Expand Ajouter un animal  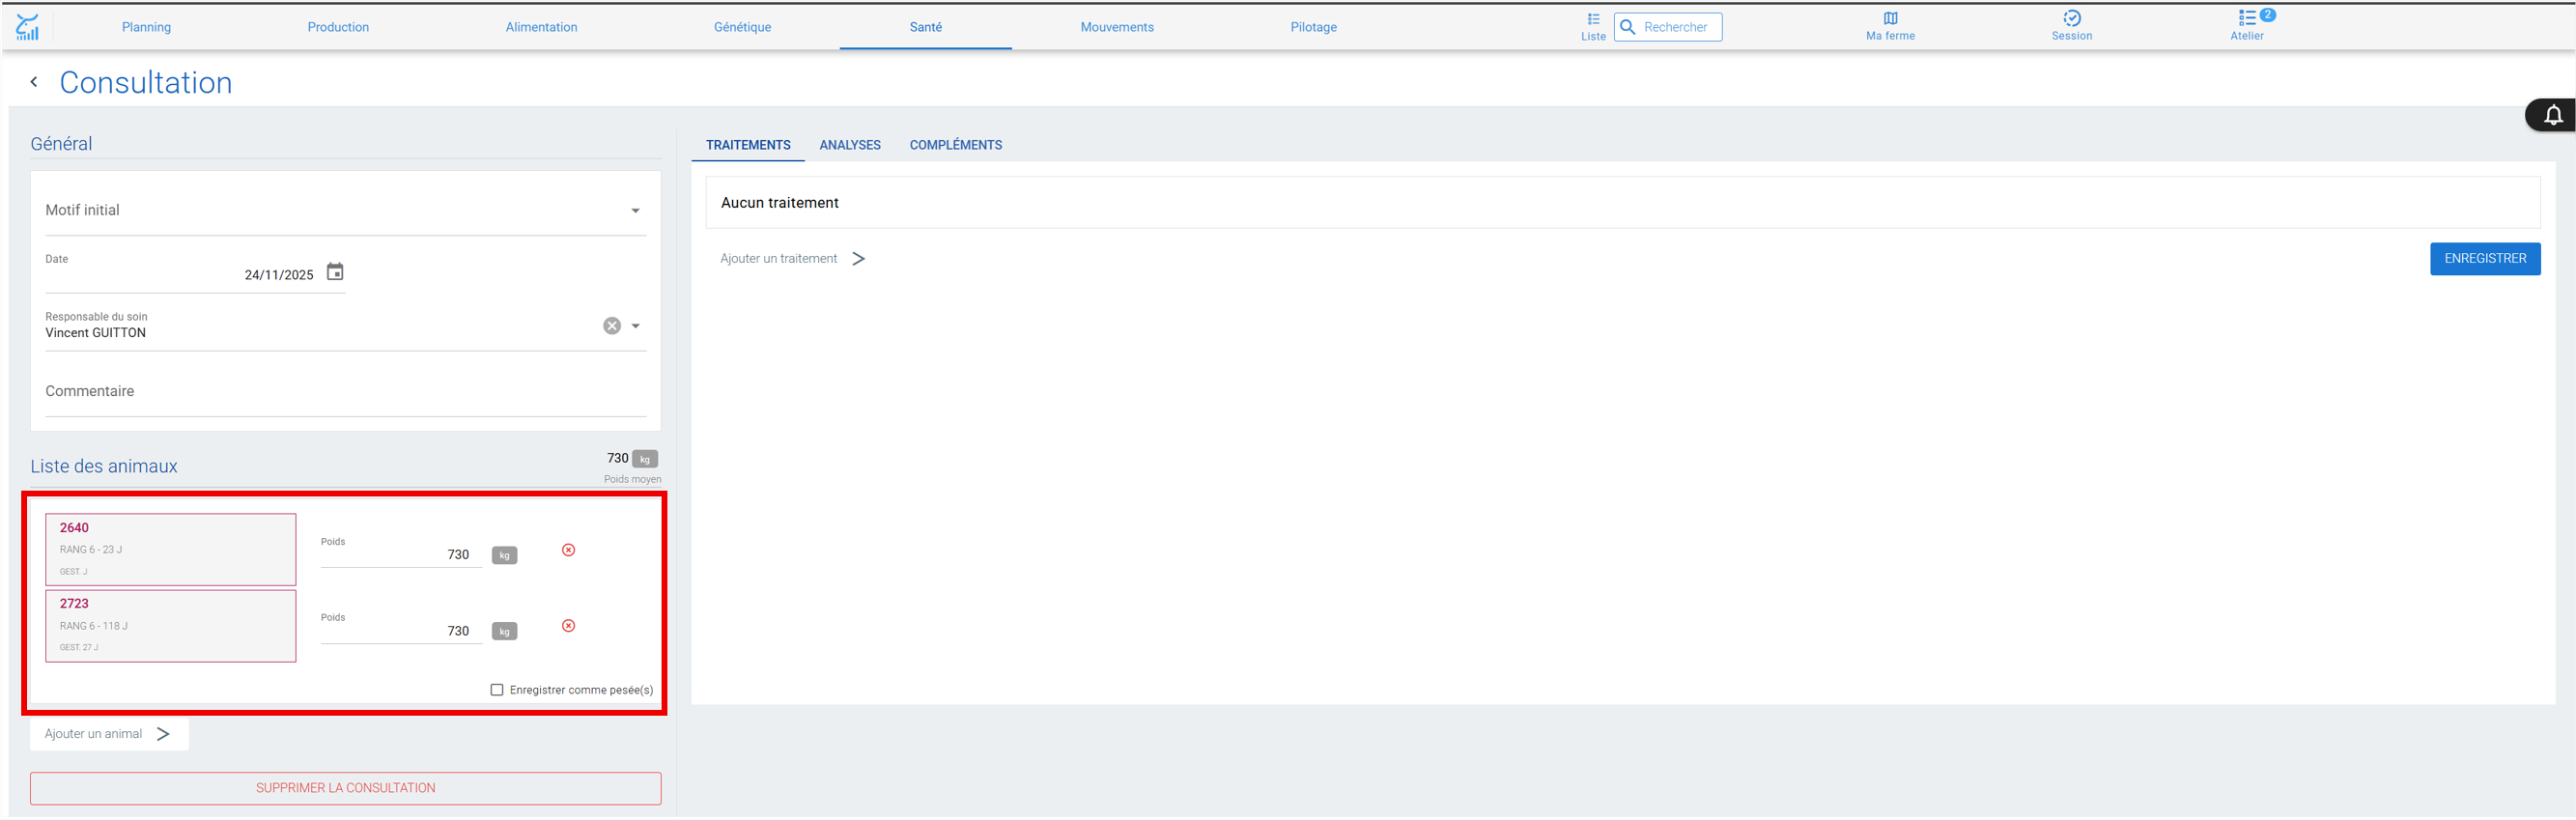click(108, 734)
